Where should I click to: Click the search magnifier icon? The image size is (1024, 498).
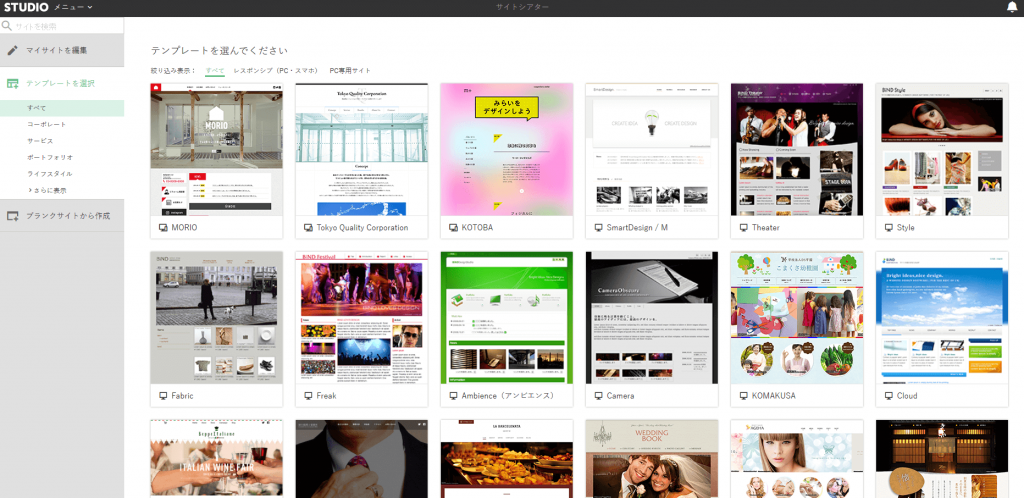[7, 26]
